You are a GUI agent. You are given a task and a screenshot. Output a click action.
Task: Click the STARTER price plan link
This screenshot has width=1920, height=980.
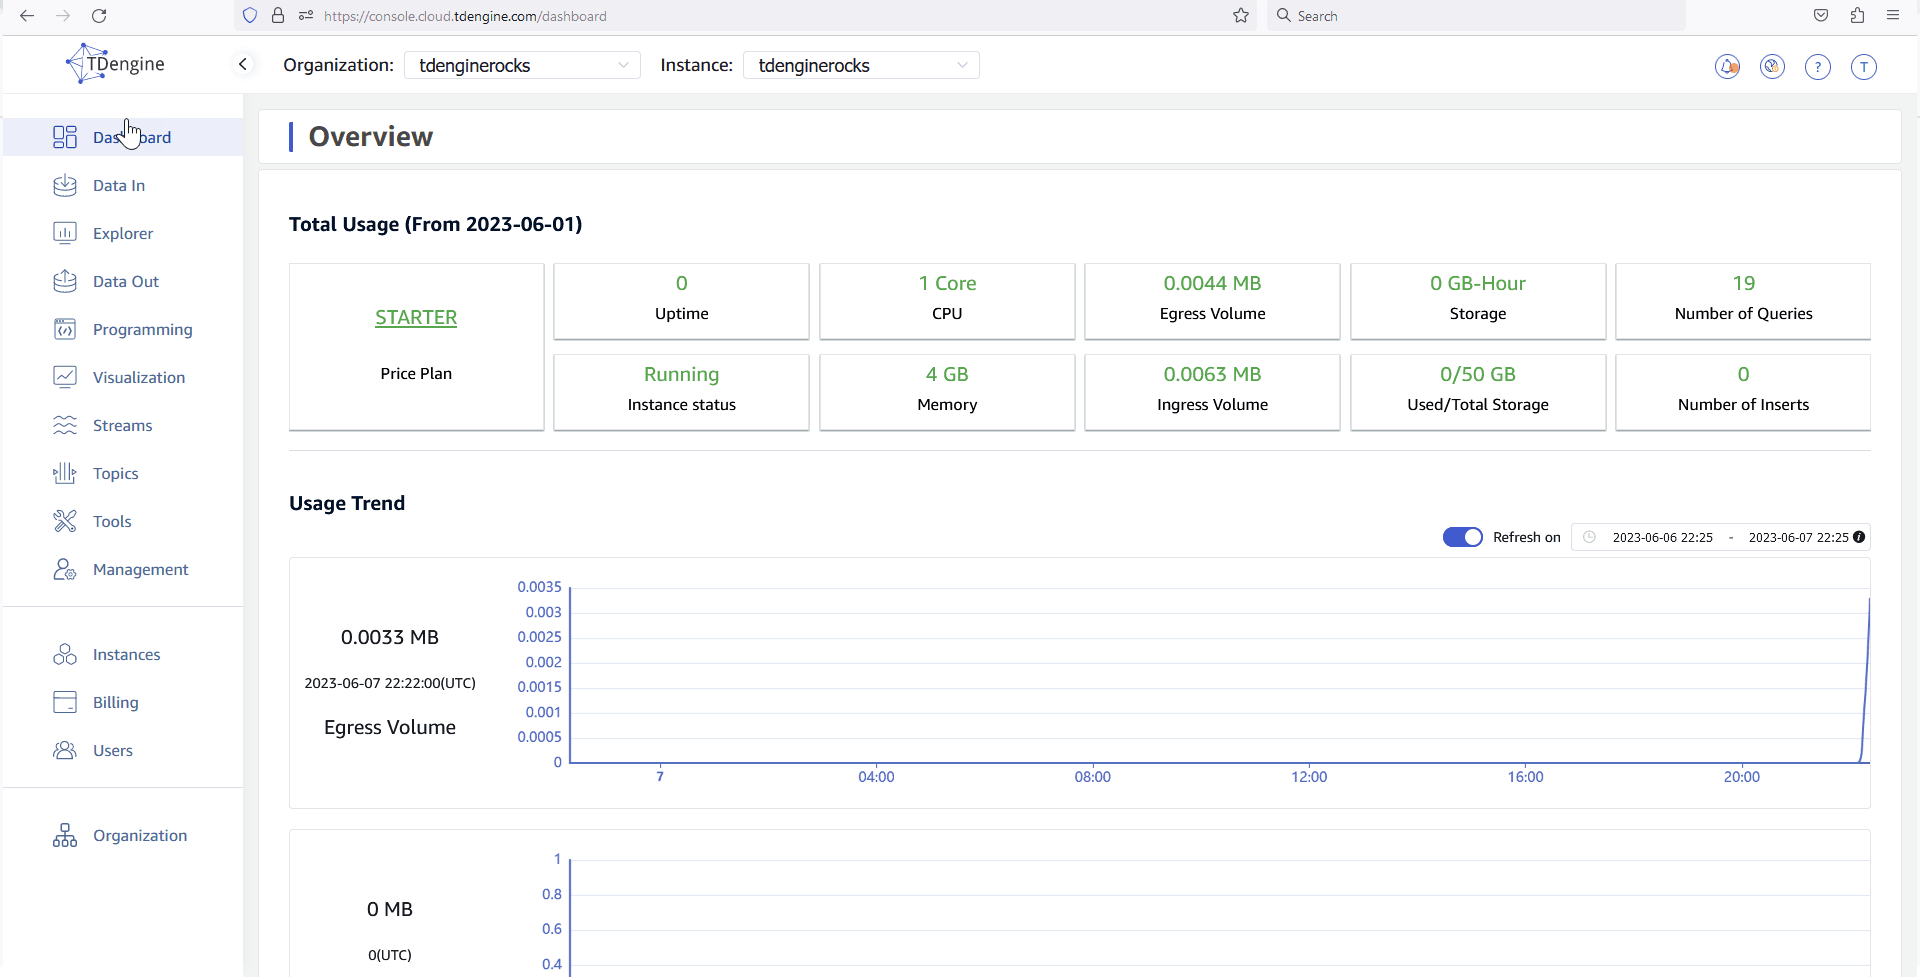[x=416, y=318]
